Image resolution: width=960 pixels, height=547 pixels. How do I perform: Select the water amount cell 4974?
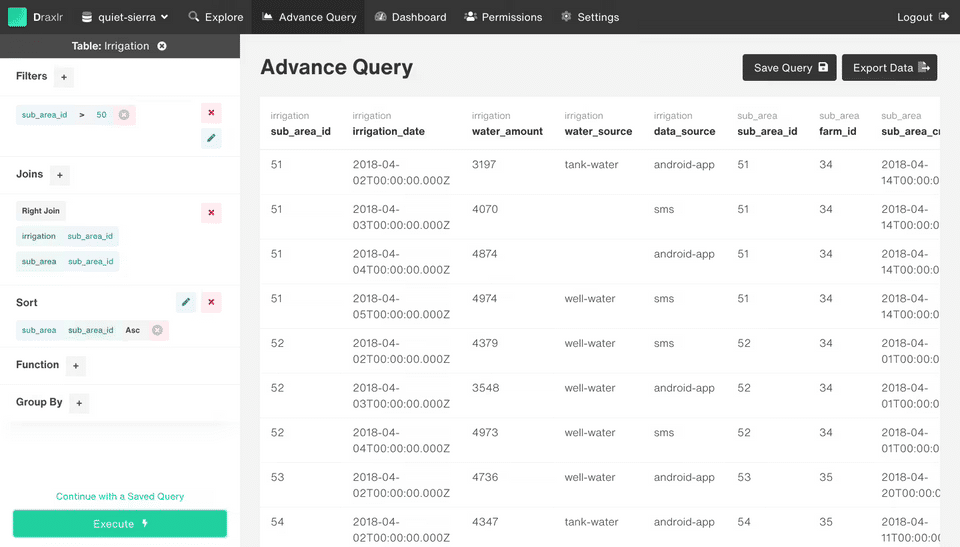pos(484,298)
